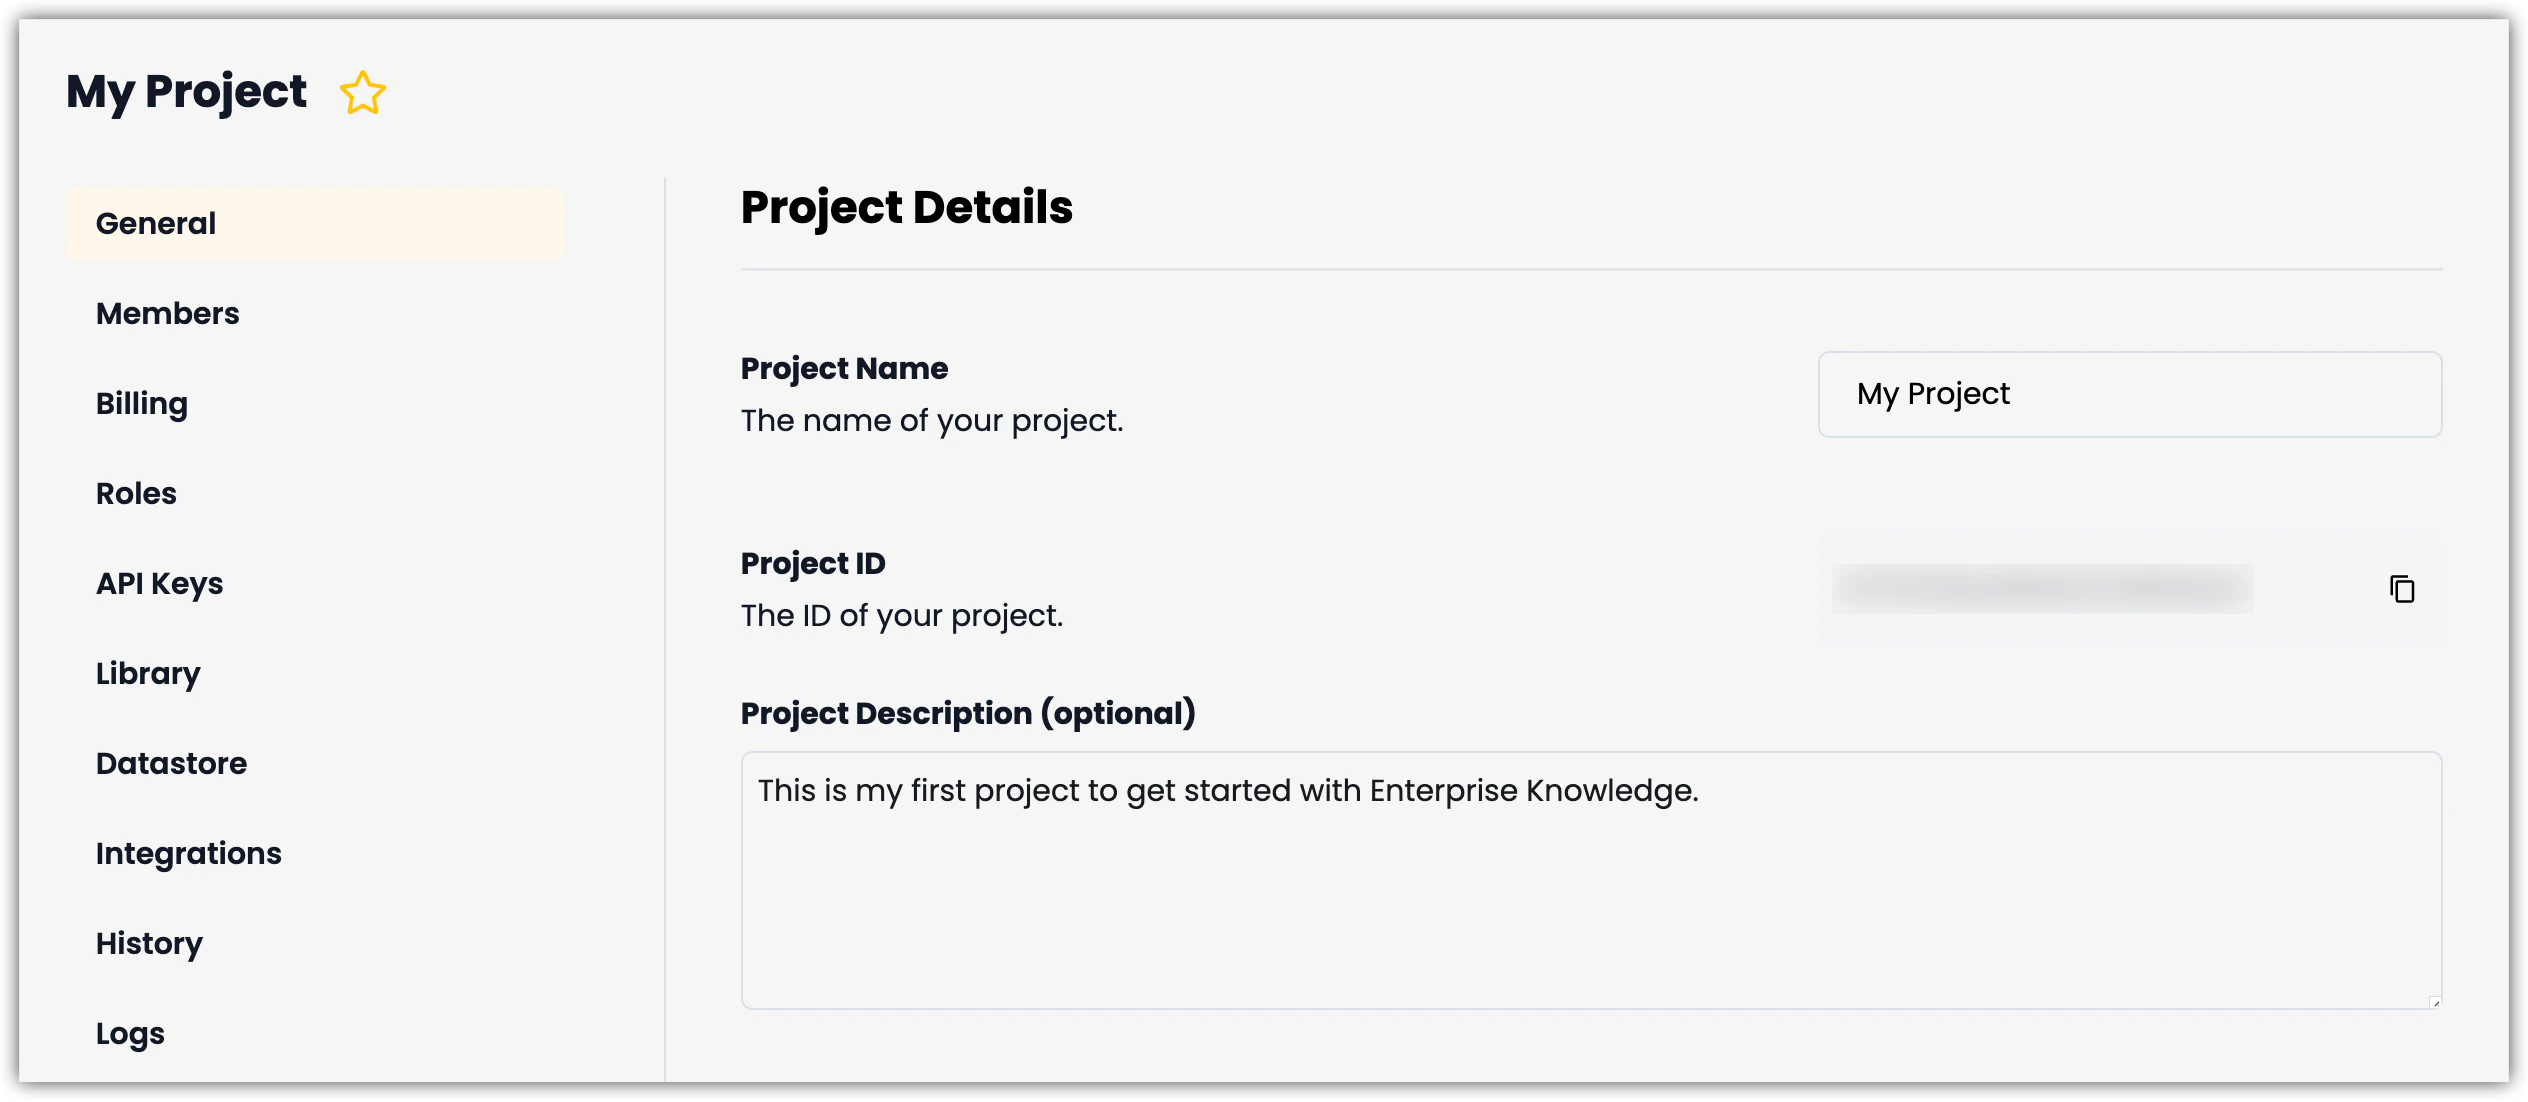
Task: Click the My Project page title
Action: (x=185, y=91)
